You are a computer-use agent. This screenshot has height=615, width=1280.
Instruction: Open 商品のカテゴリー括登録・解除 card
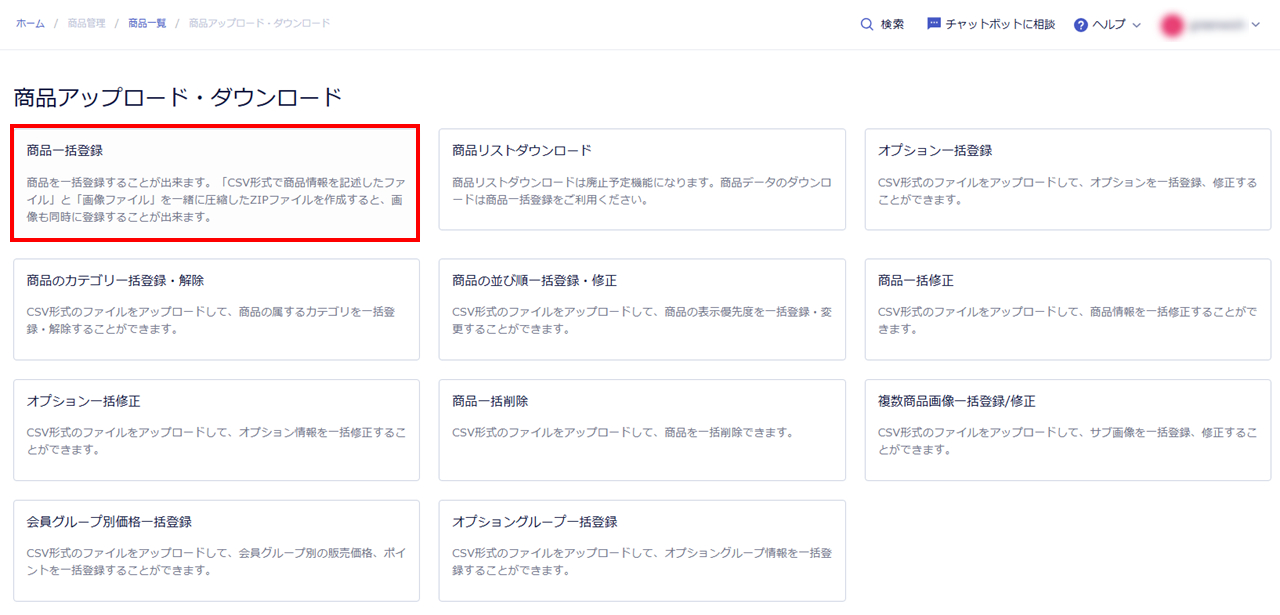[x=216, y=309]
